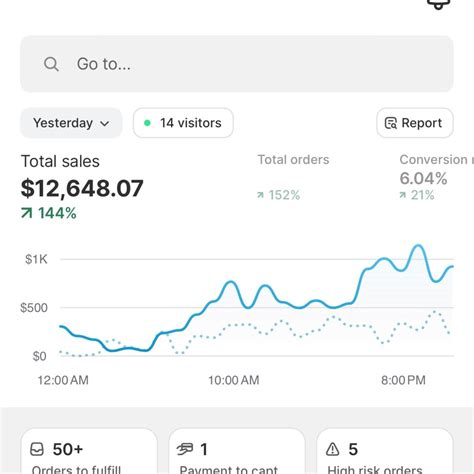Image resolution: width=474 pixels, height=474 pixels.
Task: Click the 14 visitors pill button
Action: click(x=183, y=123)
